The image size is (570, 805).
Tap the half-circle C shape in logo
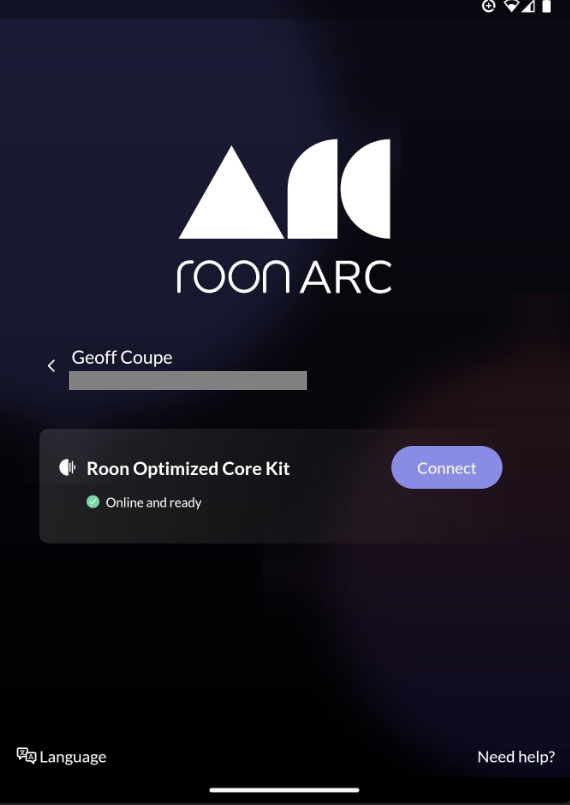point(365,188)
